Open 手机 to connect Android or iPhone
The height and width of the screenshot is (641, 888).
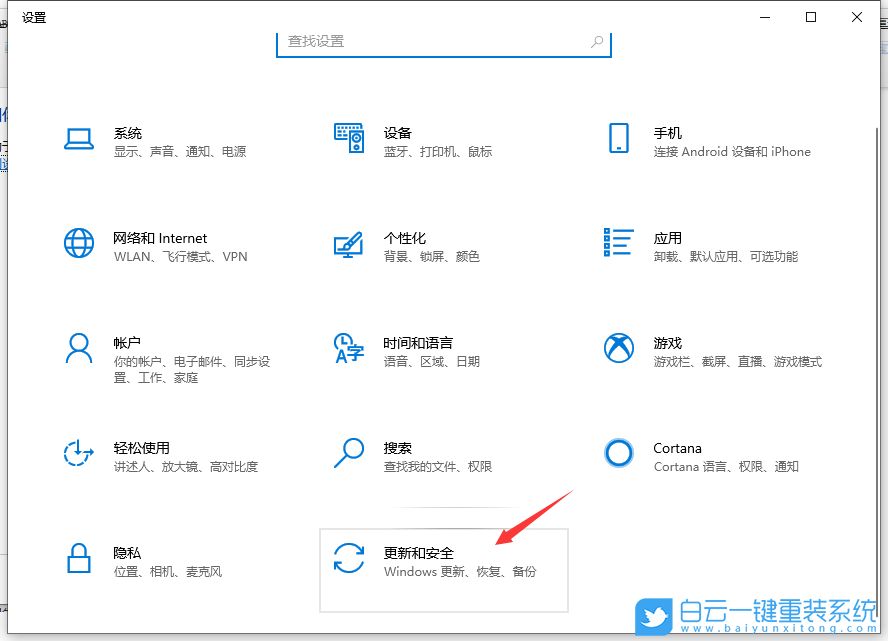pyautogui.click(x=668, y=140)
